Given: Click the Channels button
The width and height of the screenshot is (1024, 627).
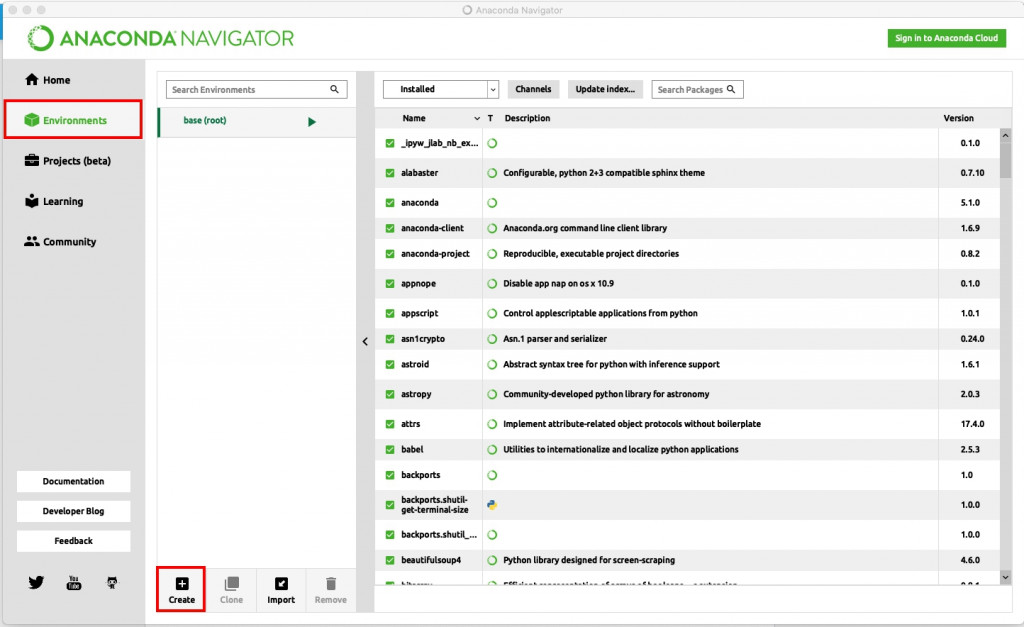Looking at the screenshot, I should [533, 89].
